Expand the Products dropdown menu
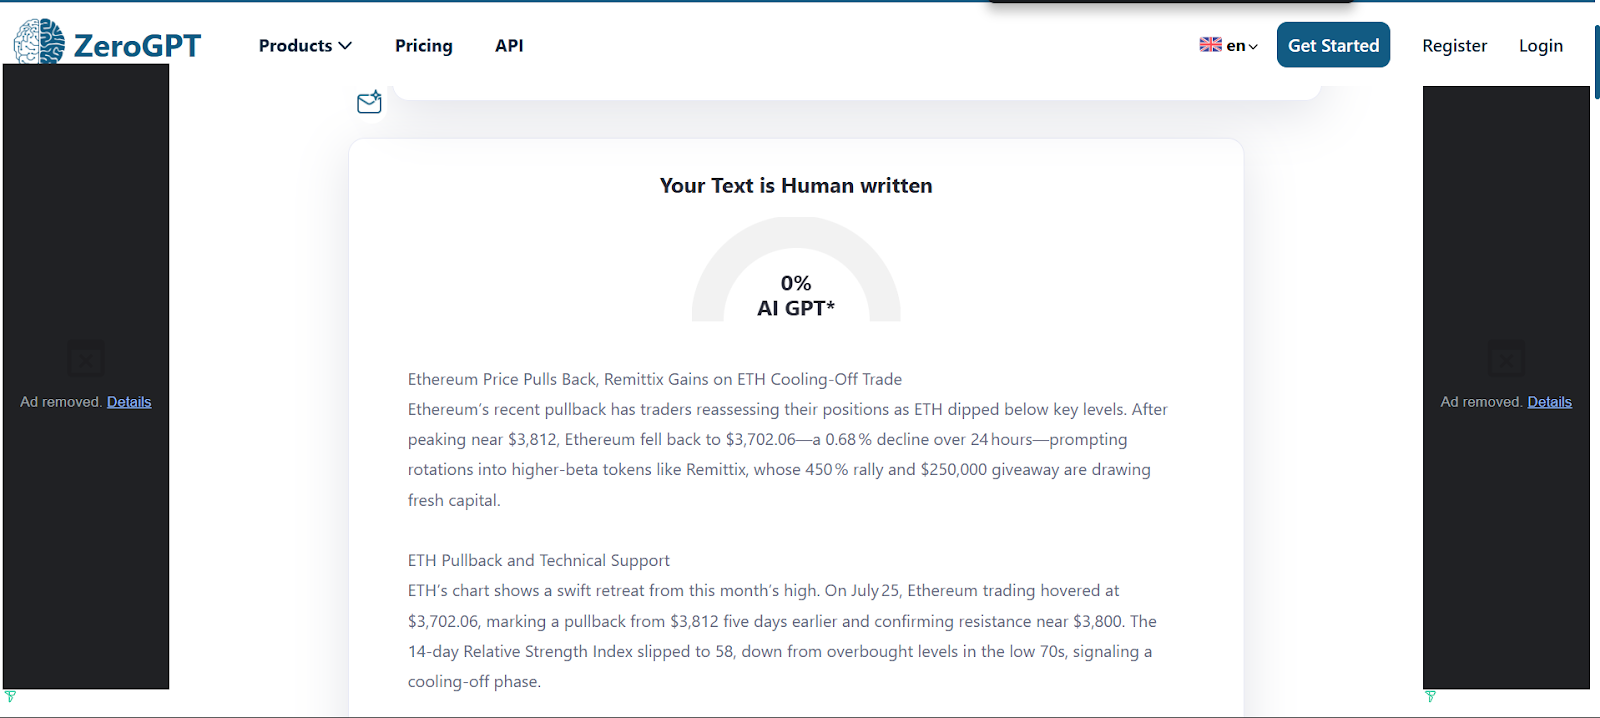Image resolution: width=1600 pixels, height=718 pixels. coord(305,45)
